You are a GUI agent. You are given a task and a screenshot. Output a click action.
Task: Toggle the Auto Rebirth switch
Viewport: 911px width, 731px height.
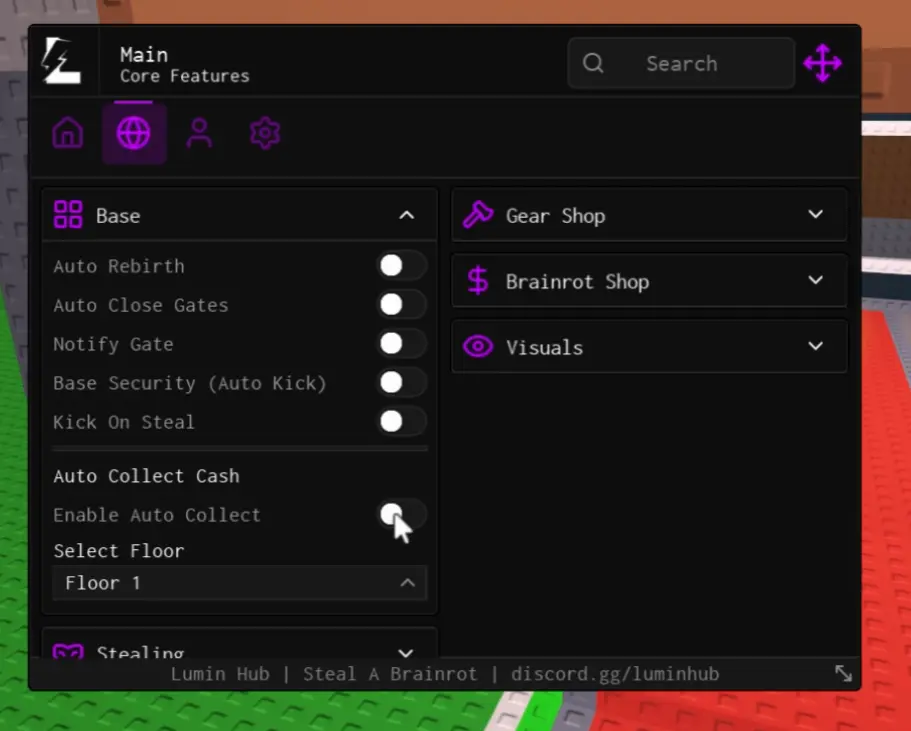[x=401, y=266]
